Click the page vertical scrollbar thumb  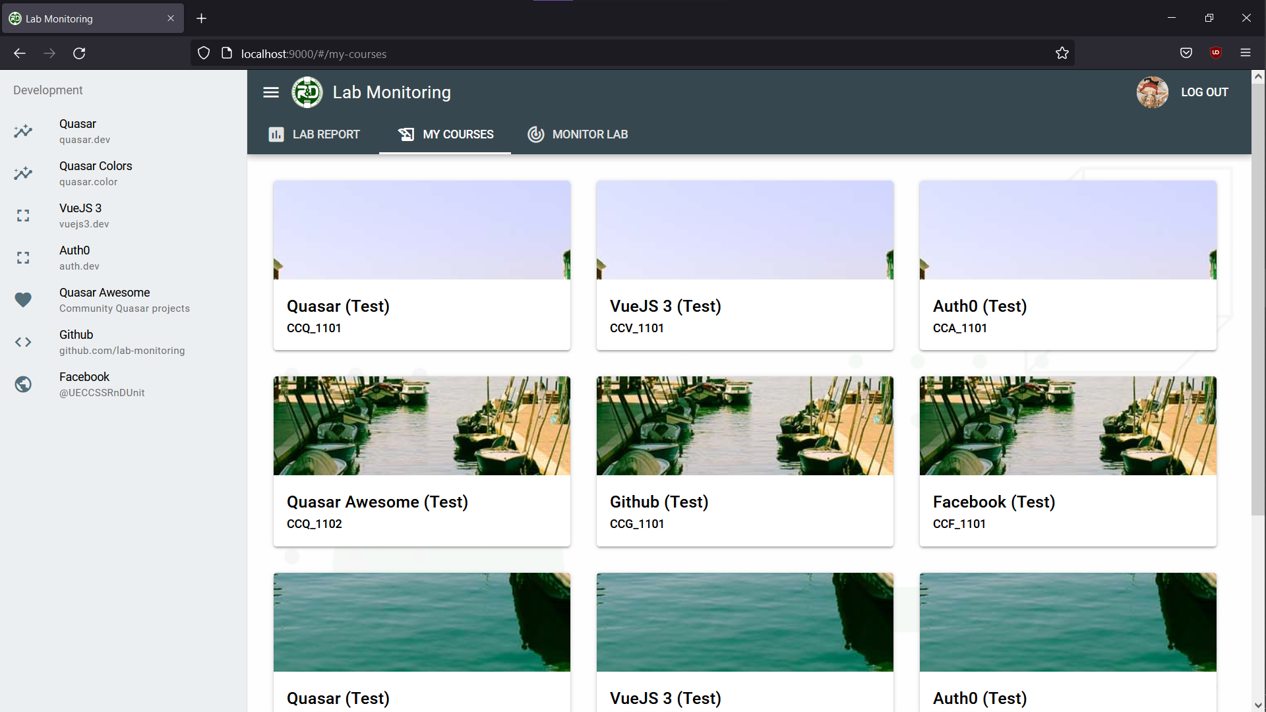pos(1258,300)
